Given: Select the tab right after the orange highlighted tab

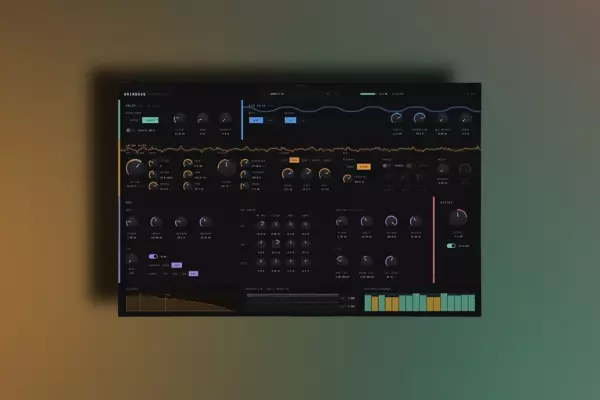Looking at the screenshot, I should click(305, 160).
